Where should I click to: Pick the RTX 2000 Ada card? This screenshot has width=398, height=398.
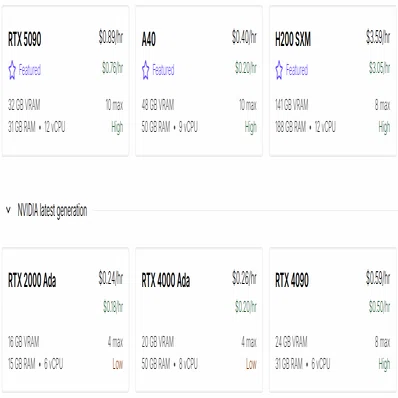click(x=65, y=320)
